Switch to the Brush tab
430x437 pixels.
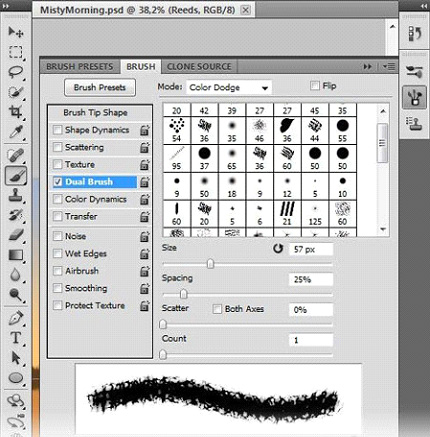[x=141, y=67]
